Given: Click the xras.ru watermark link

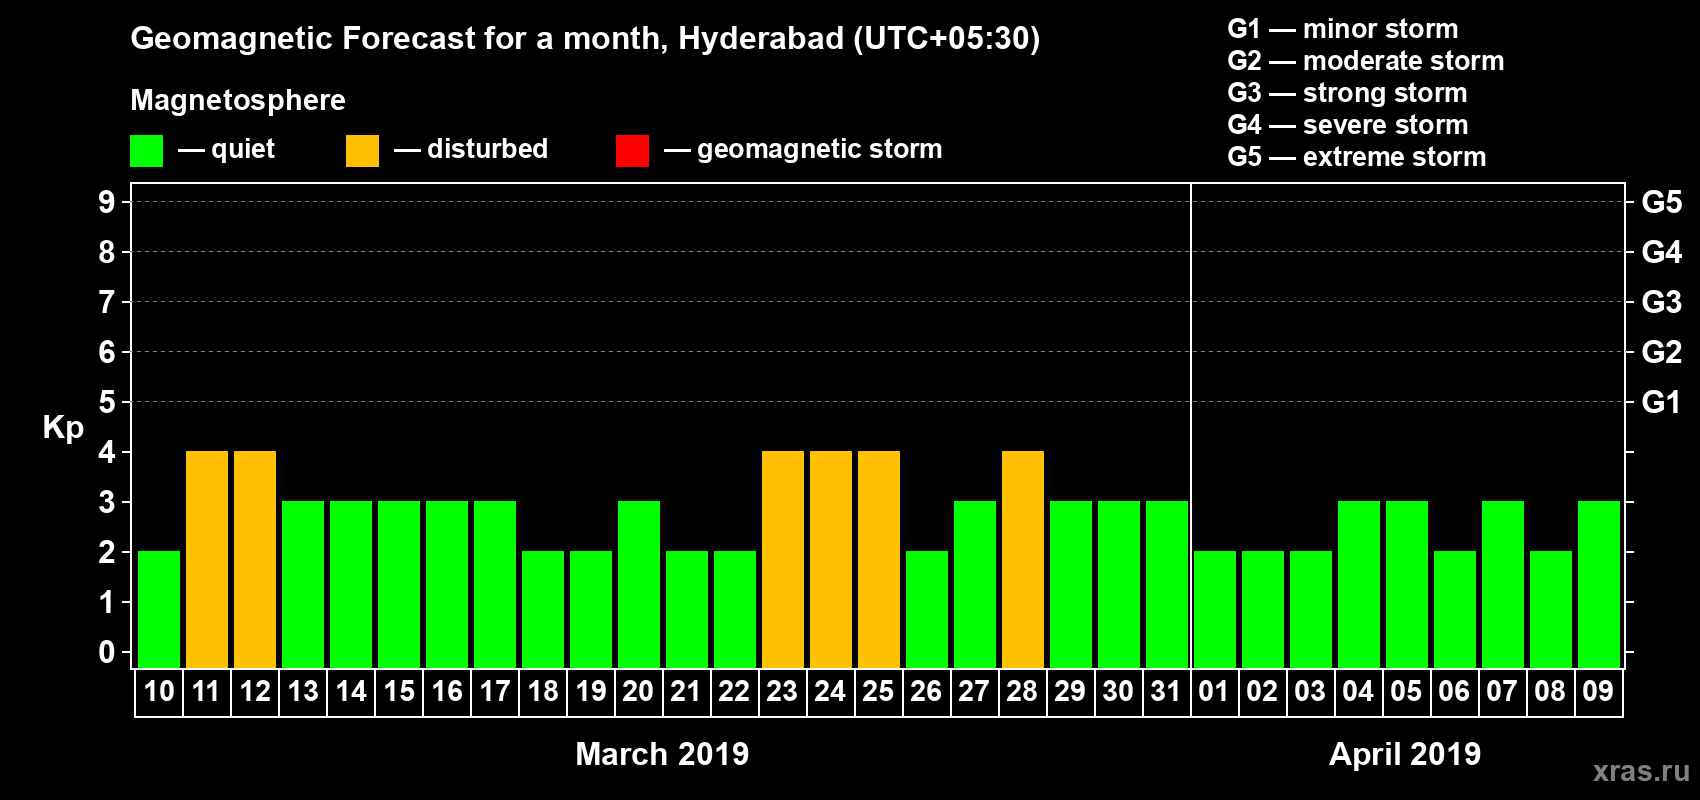Looking at the screenshot, I should pyautogui.click(x=1641, y=771).
